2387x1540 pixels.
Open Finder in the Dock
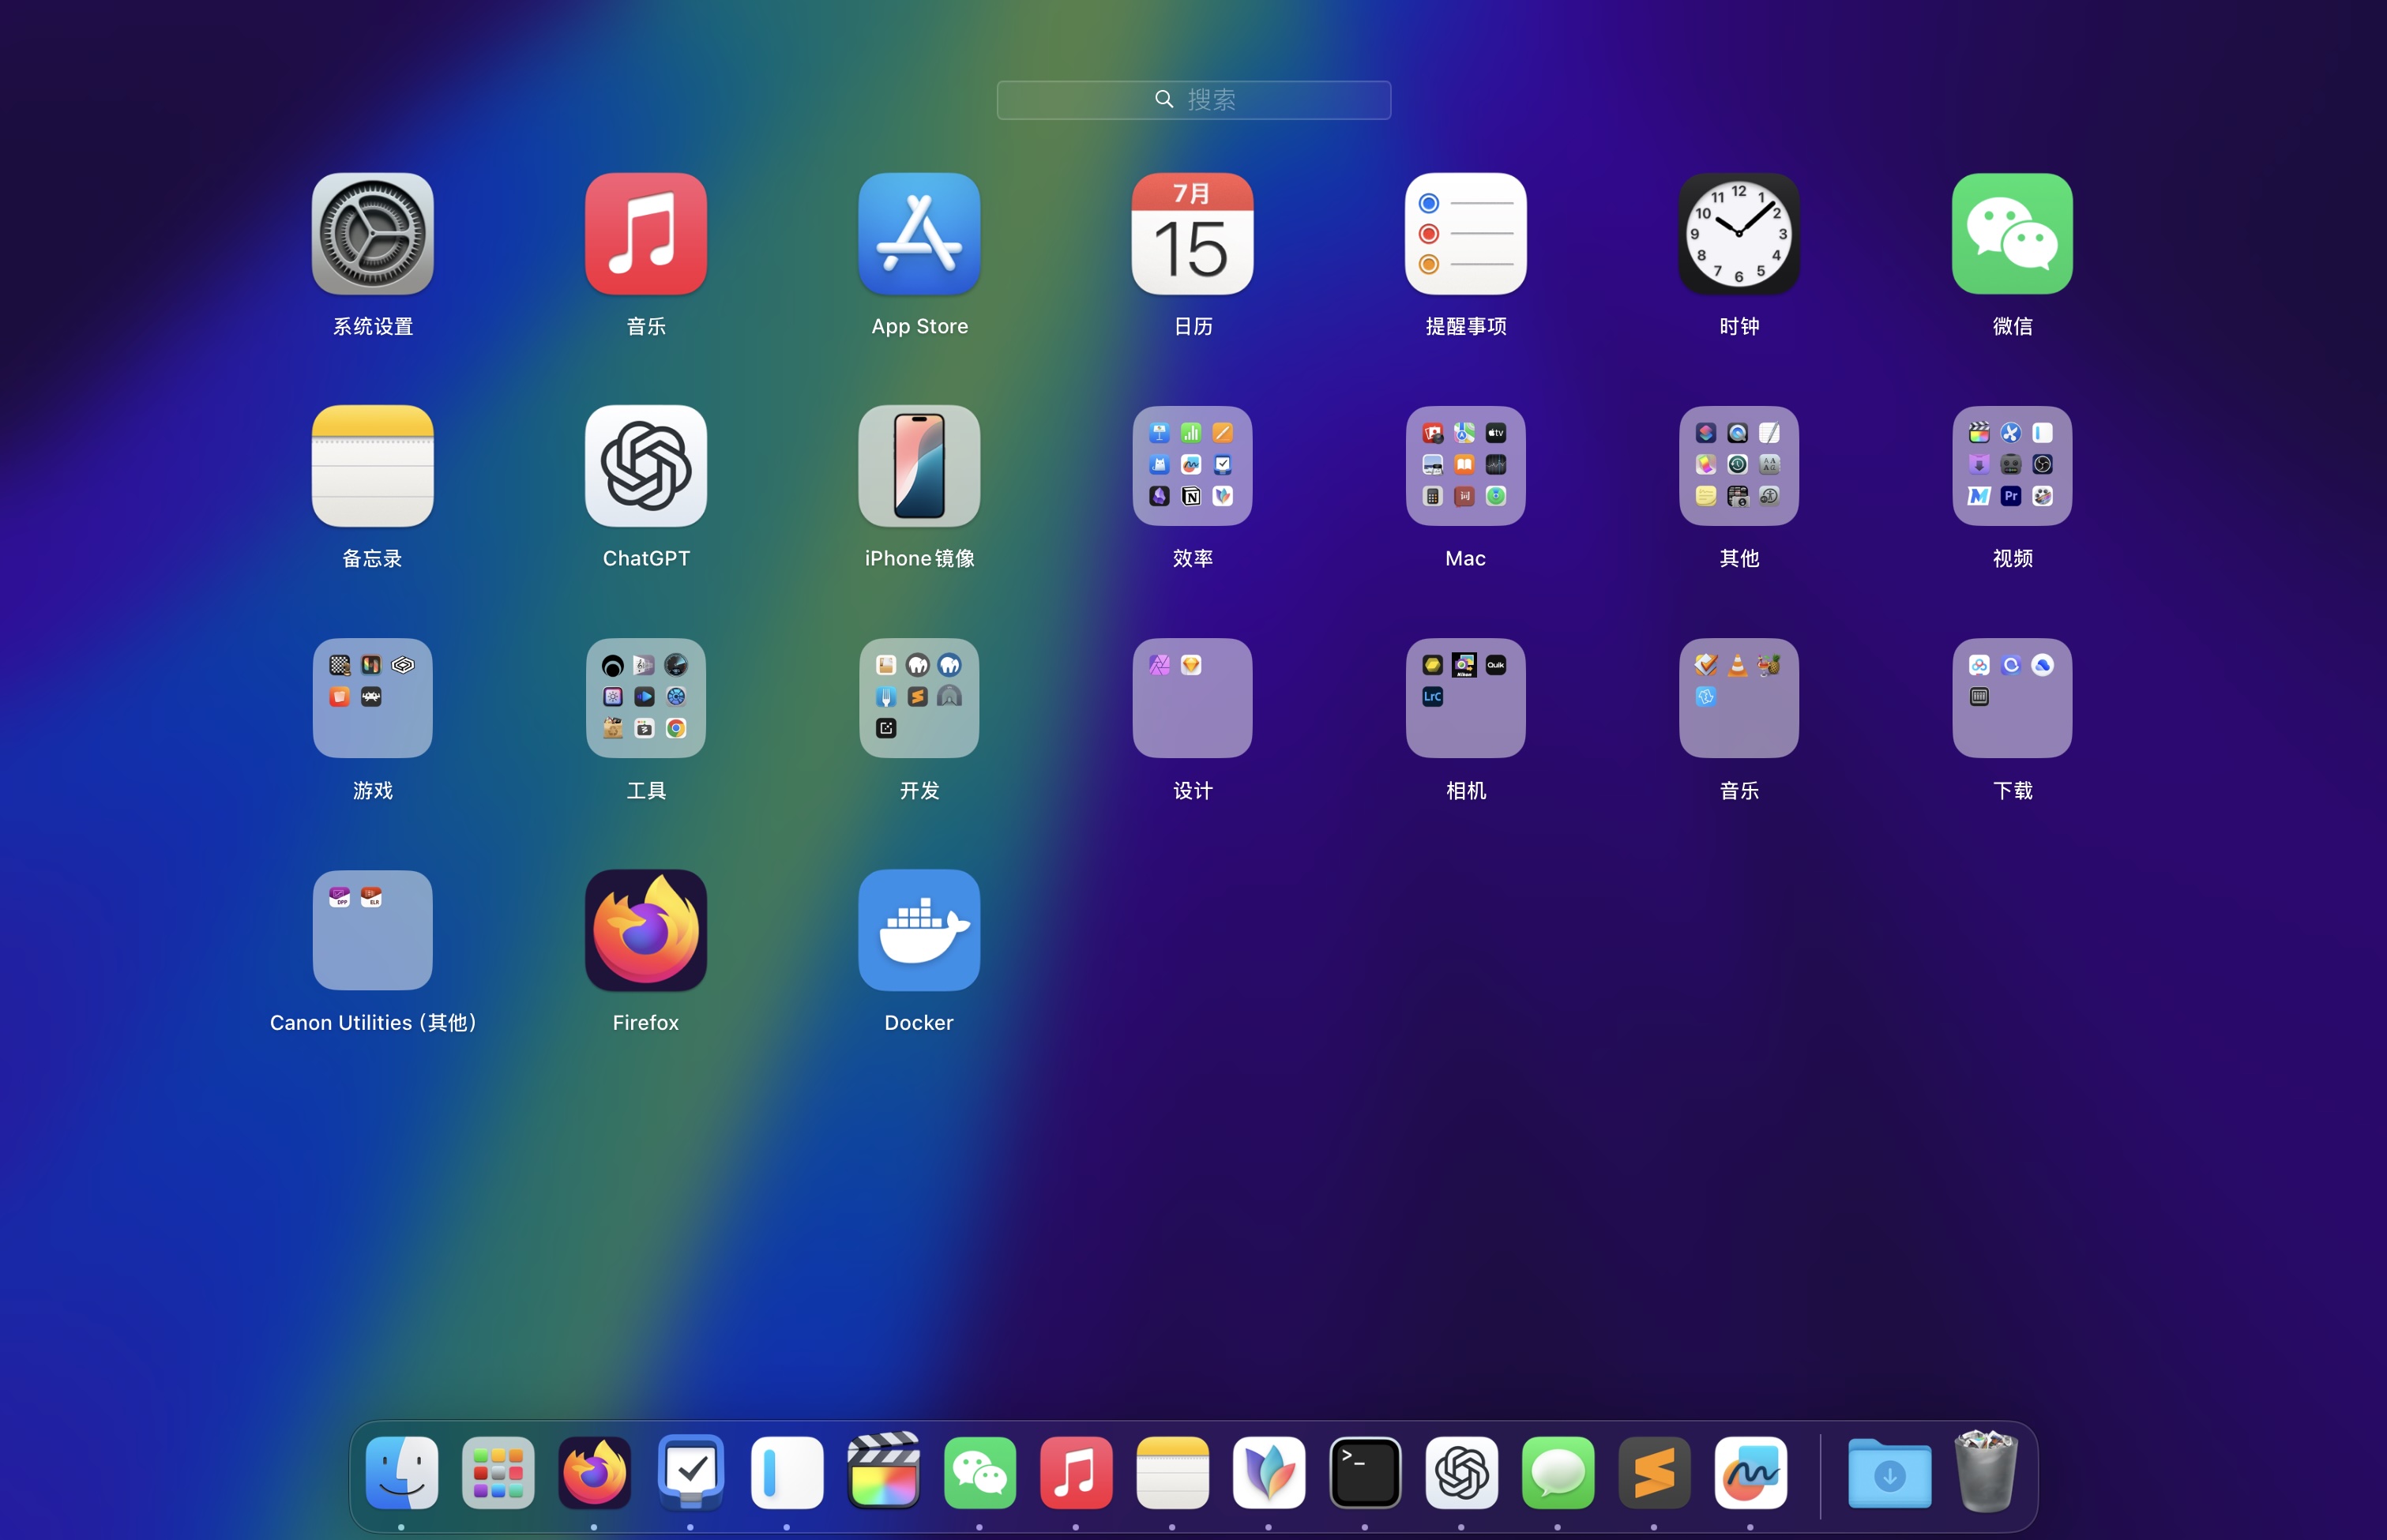[402, 1473]
